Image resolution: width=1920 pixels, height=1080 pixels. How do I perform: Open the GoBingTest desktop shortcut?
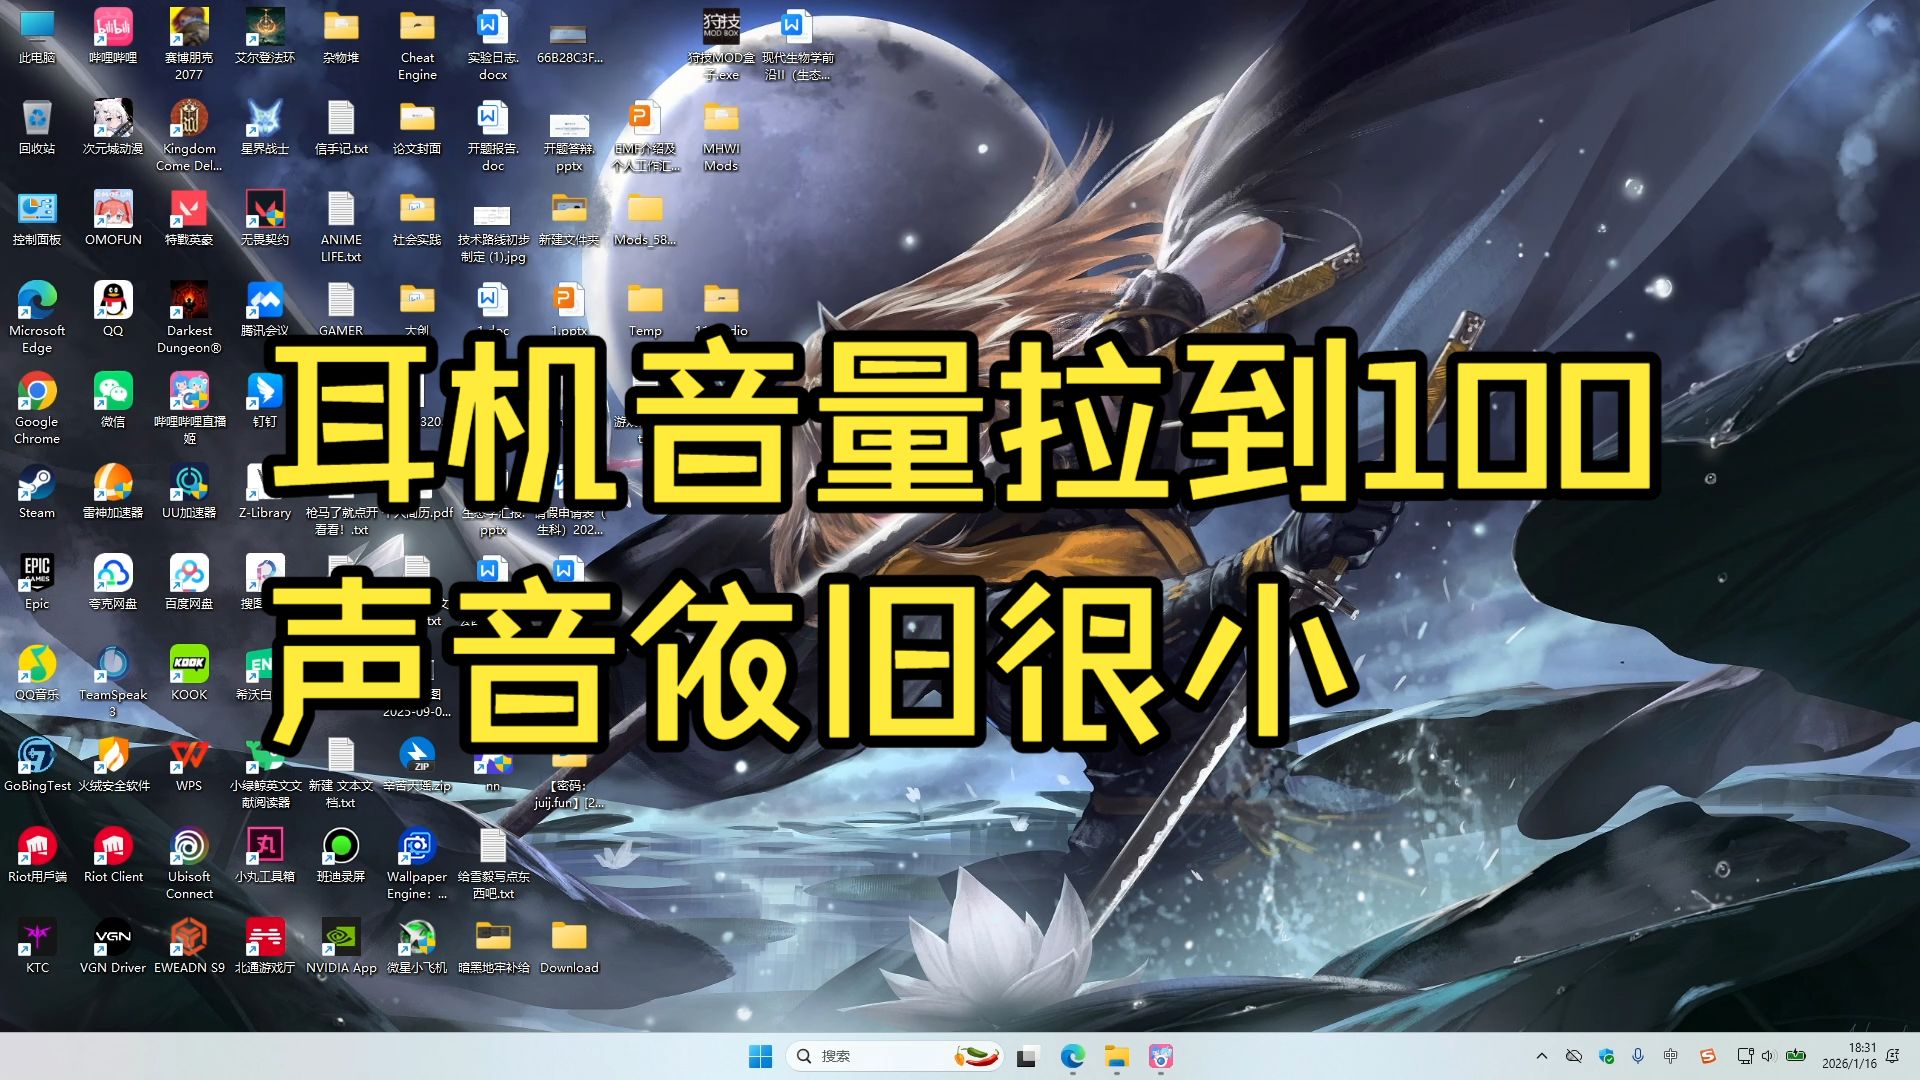click(37, 765)
